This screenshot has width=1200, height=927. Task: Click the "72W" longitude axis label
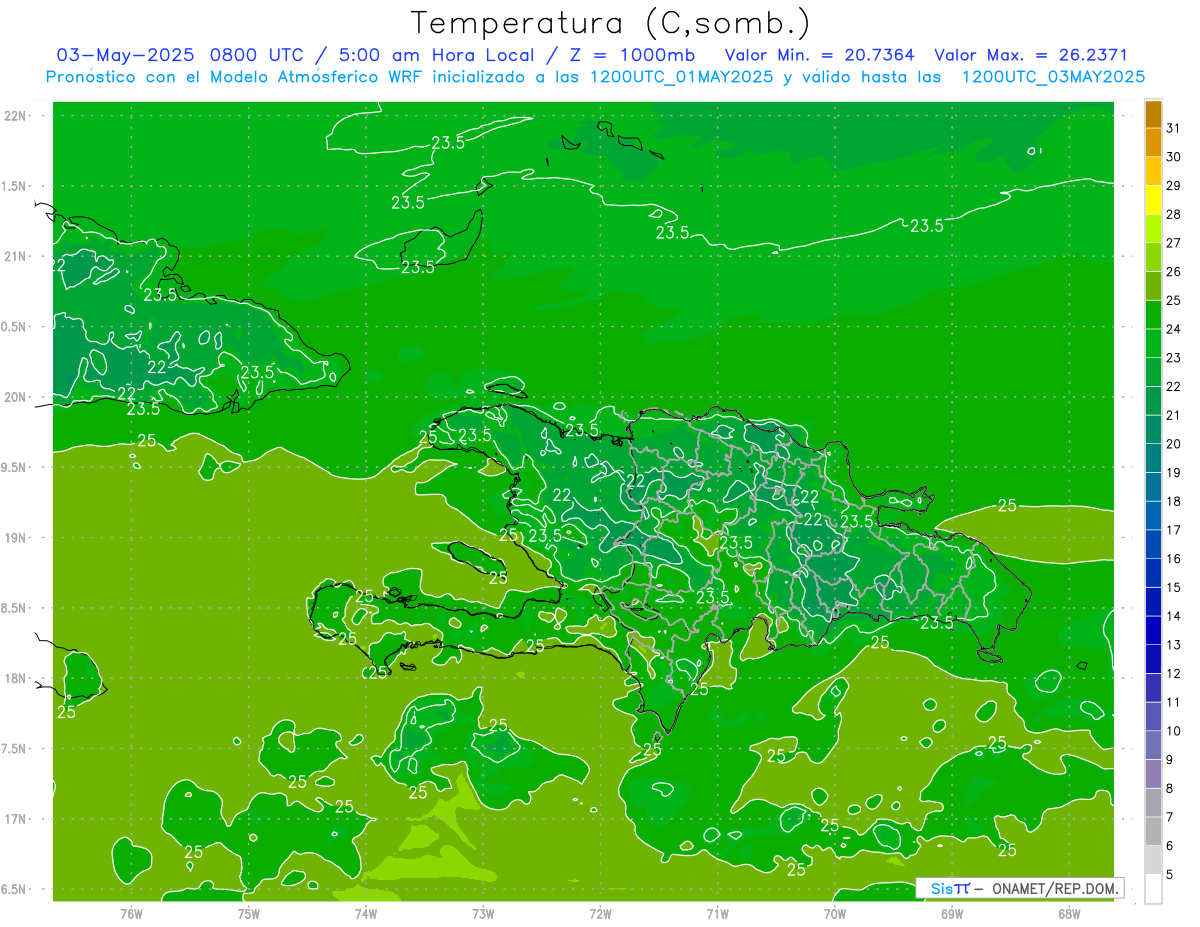tap(601, 914)
